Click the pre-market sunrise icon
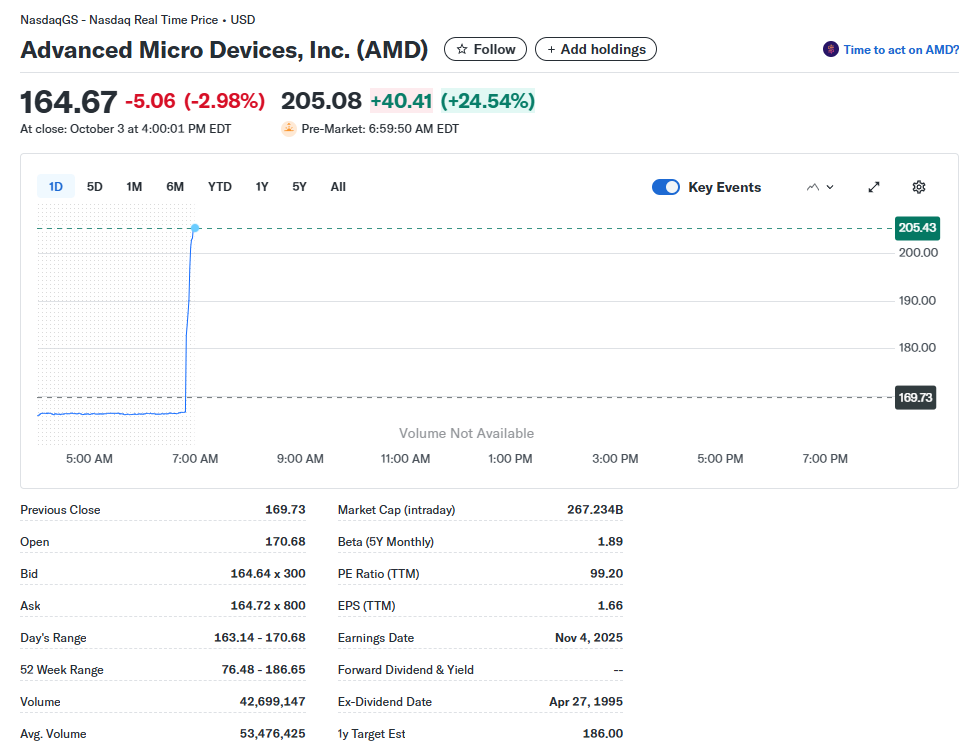This screenshot has height=756, width=967. tap(289, 129)
